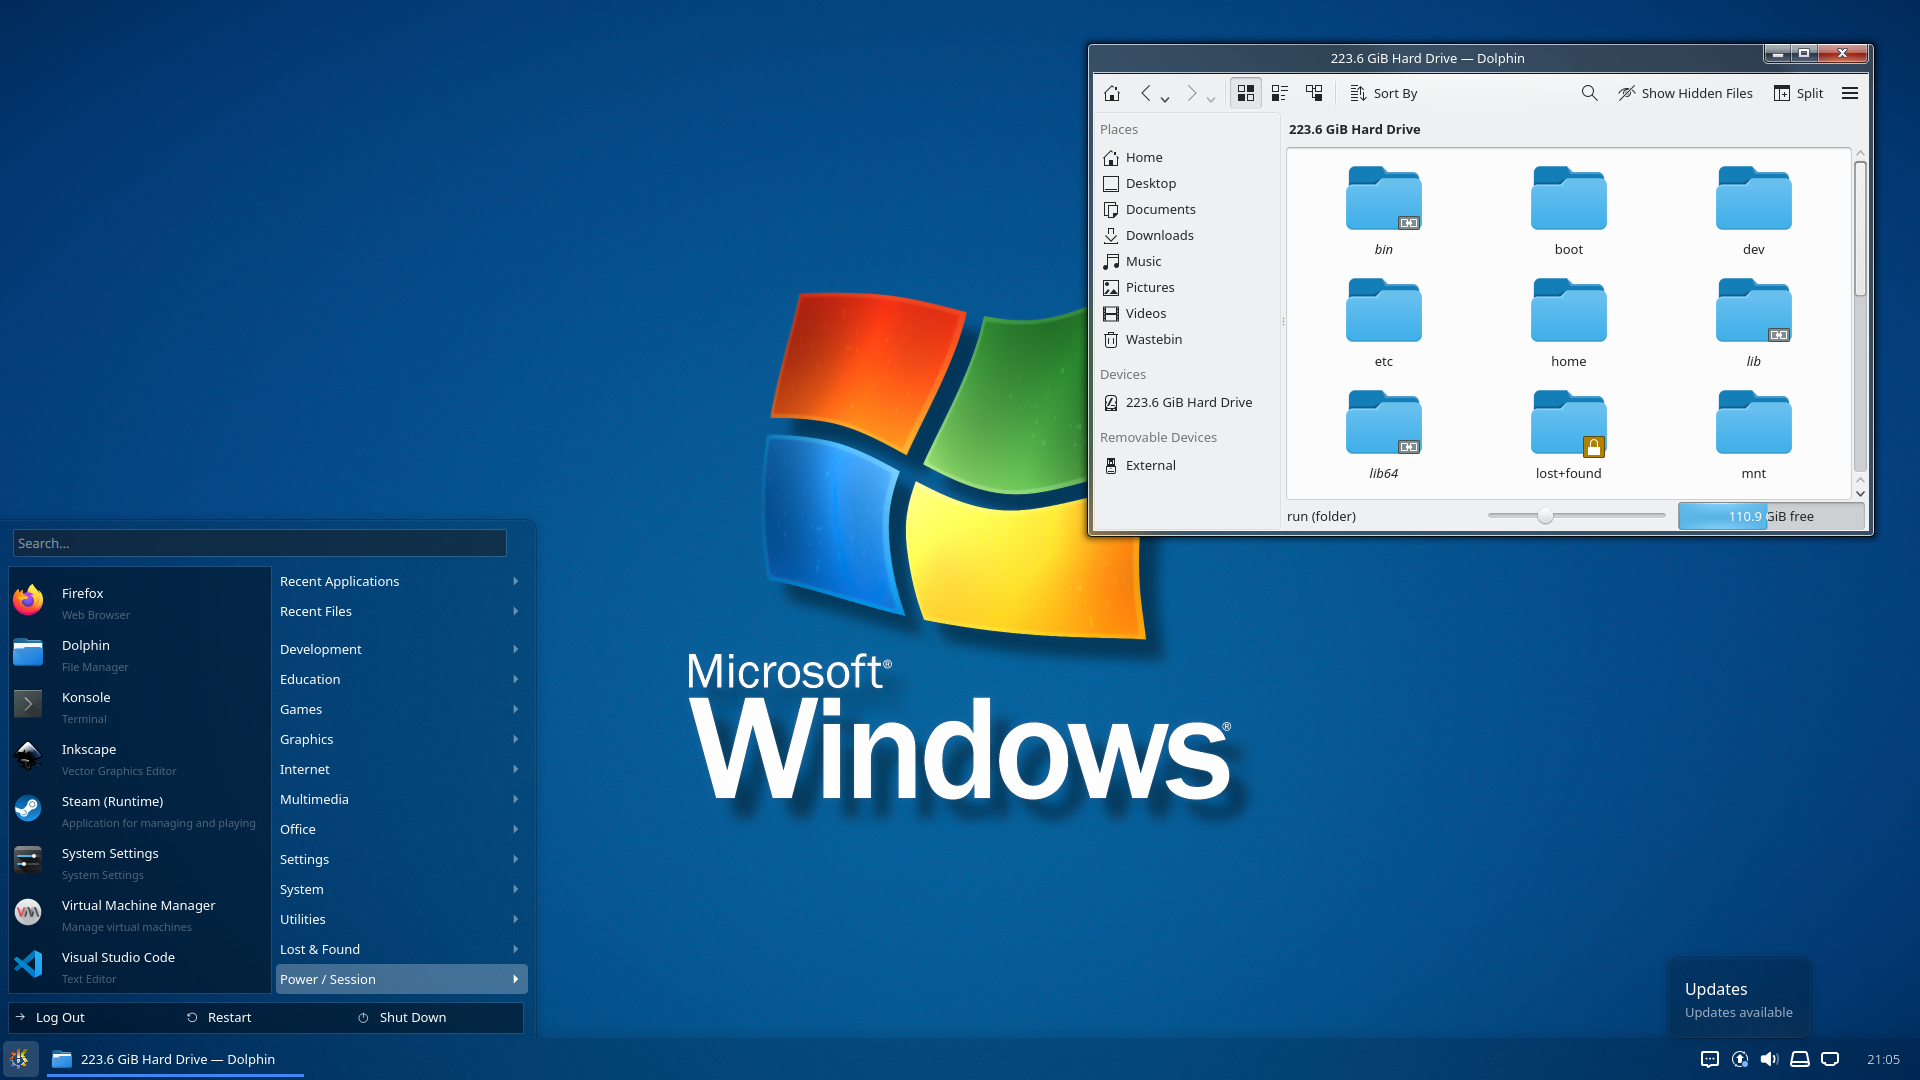Expand Education category

point(401,679)
